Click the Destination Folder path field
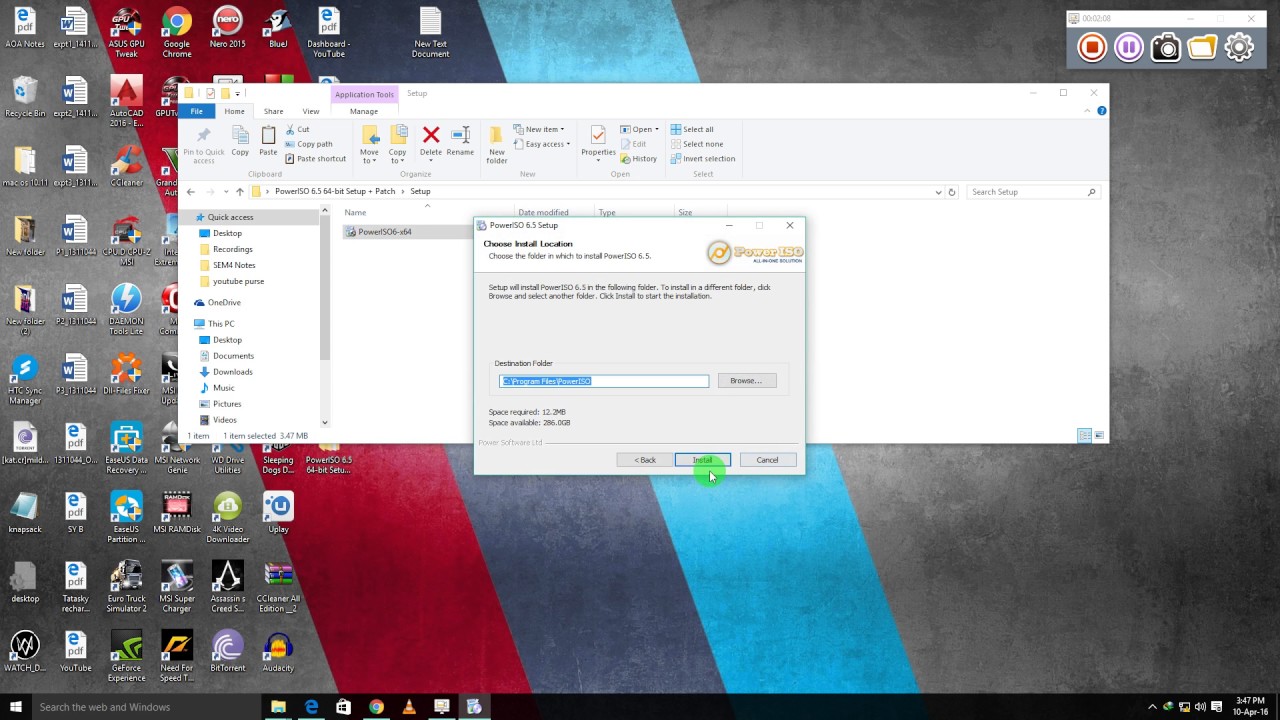1280x720 pixels. click(604, 381)
